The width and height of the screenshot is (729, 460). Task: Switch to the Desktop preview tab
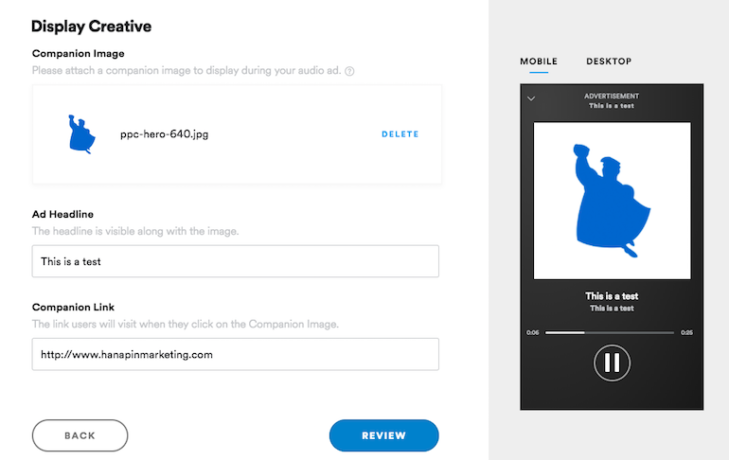609,61
